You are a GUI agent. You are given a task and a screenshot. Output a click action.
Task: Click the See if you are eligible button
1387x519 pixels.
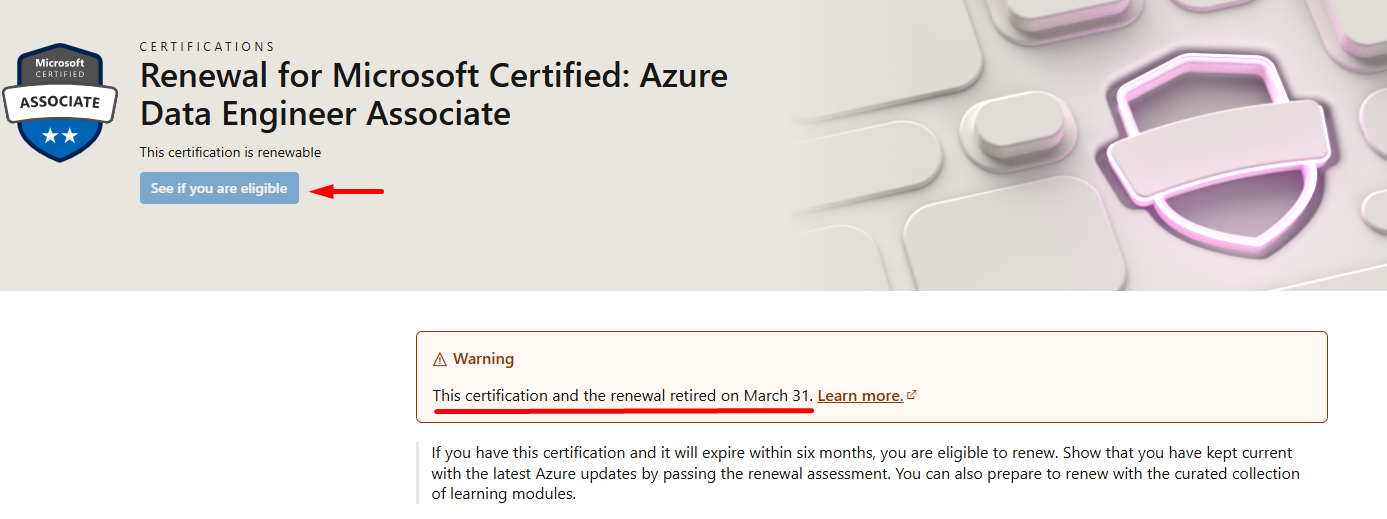pyautogui.click(x=219, y=188)
